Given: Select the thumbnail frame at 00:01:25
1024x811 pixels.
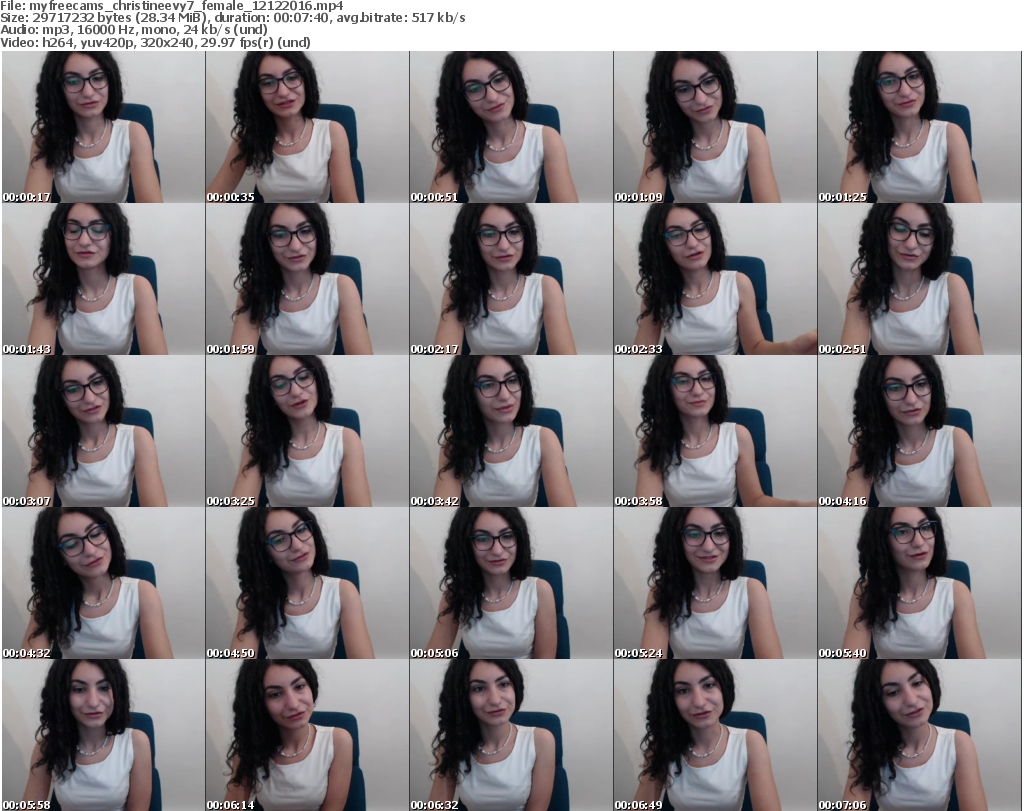Looking at the screenshot, I should click(919, 127).
